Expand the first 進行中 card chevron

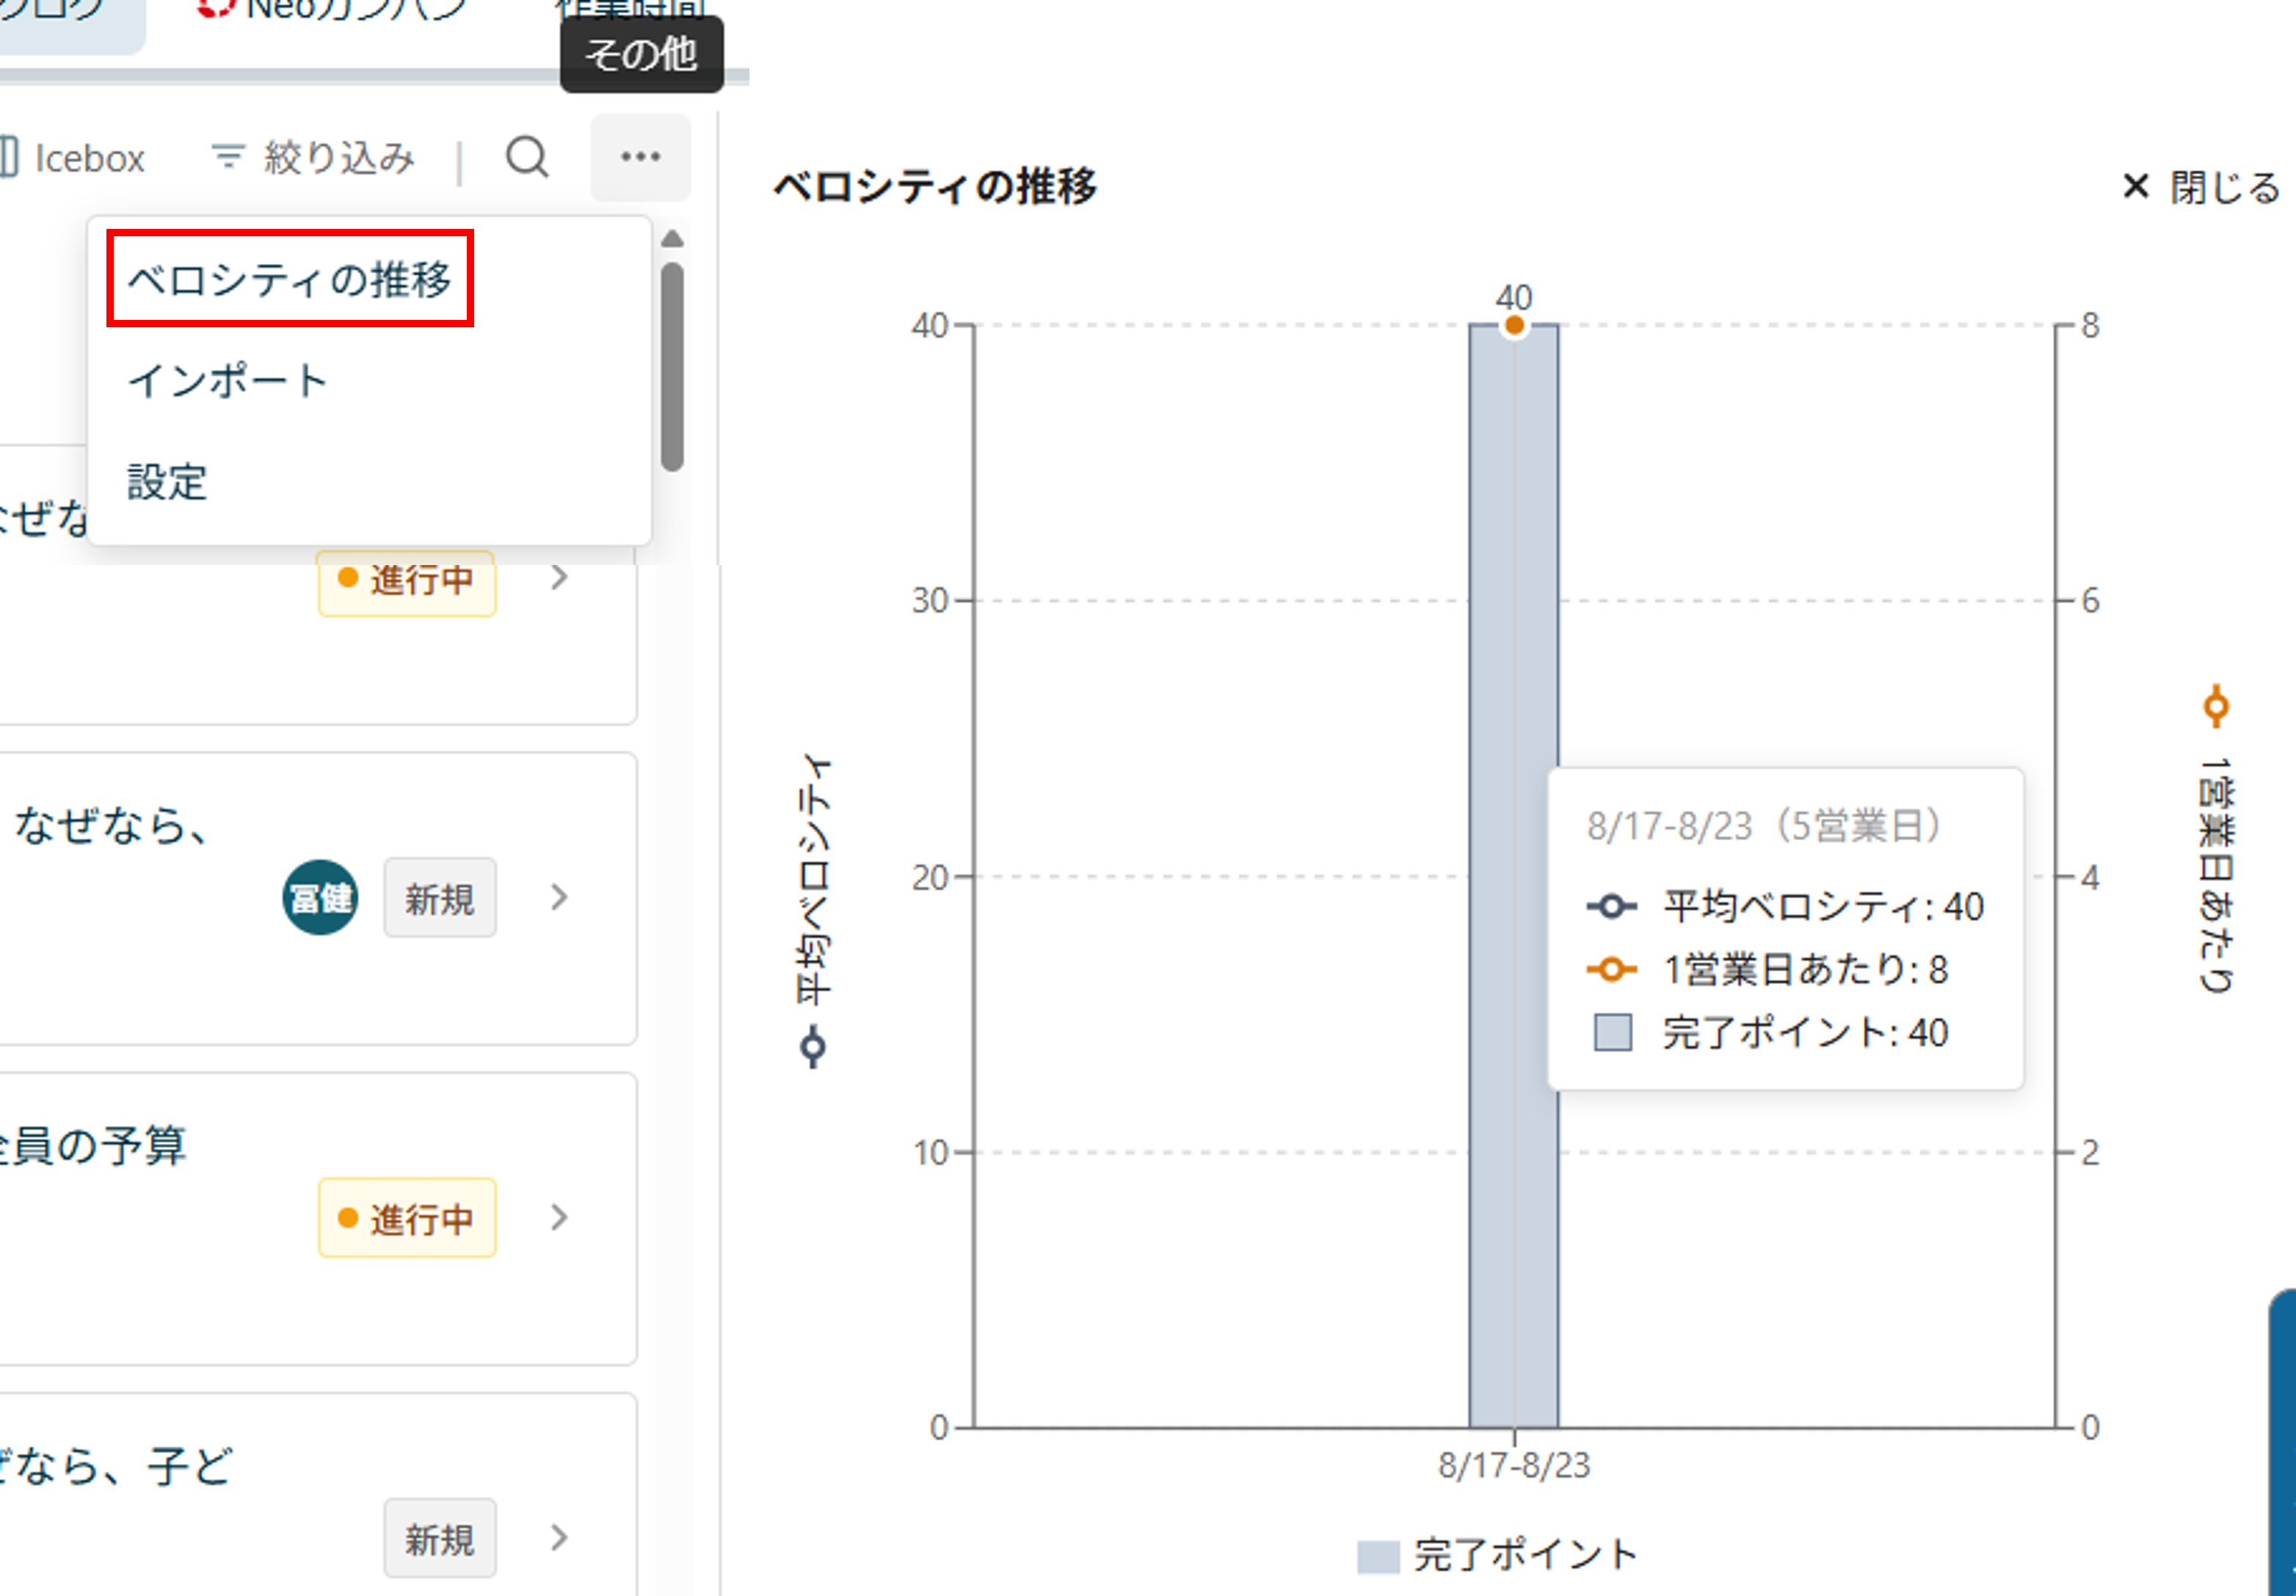[x=559, y=578]
